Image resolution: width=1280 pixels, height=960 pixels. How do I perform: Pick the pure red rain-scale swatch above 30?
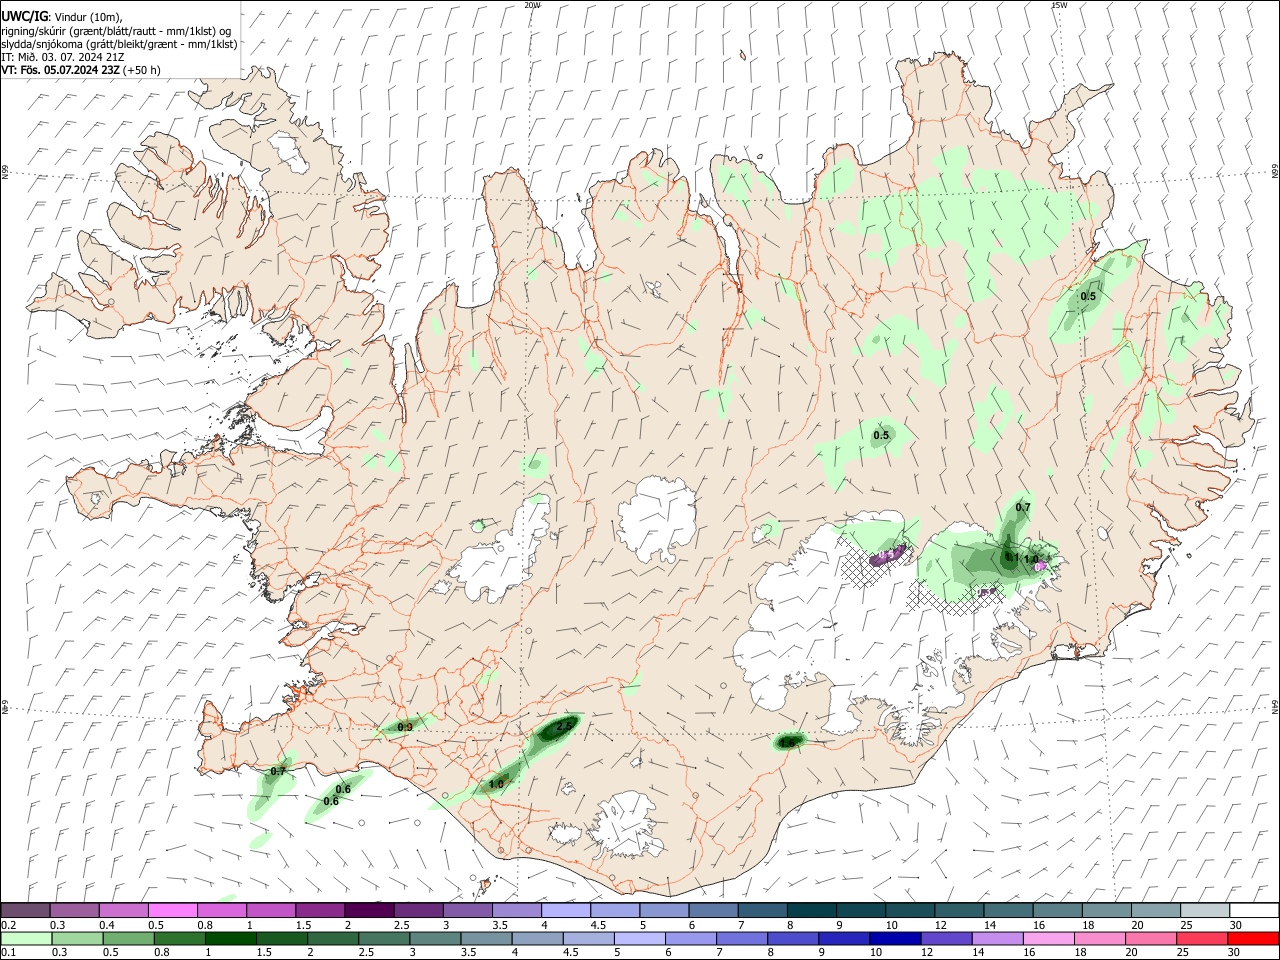1253,938
